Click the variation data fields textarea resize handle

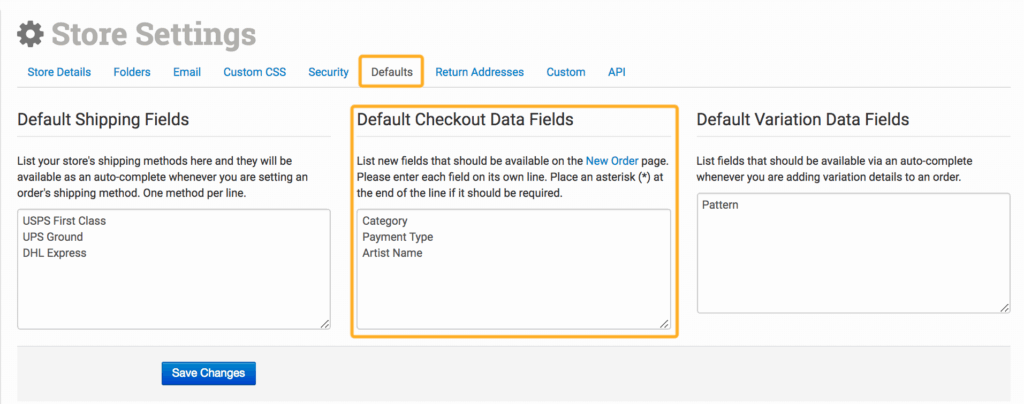pos(1004,308)
